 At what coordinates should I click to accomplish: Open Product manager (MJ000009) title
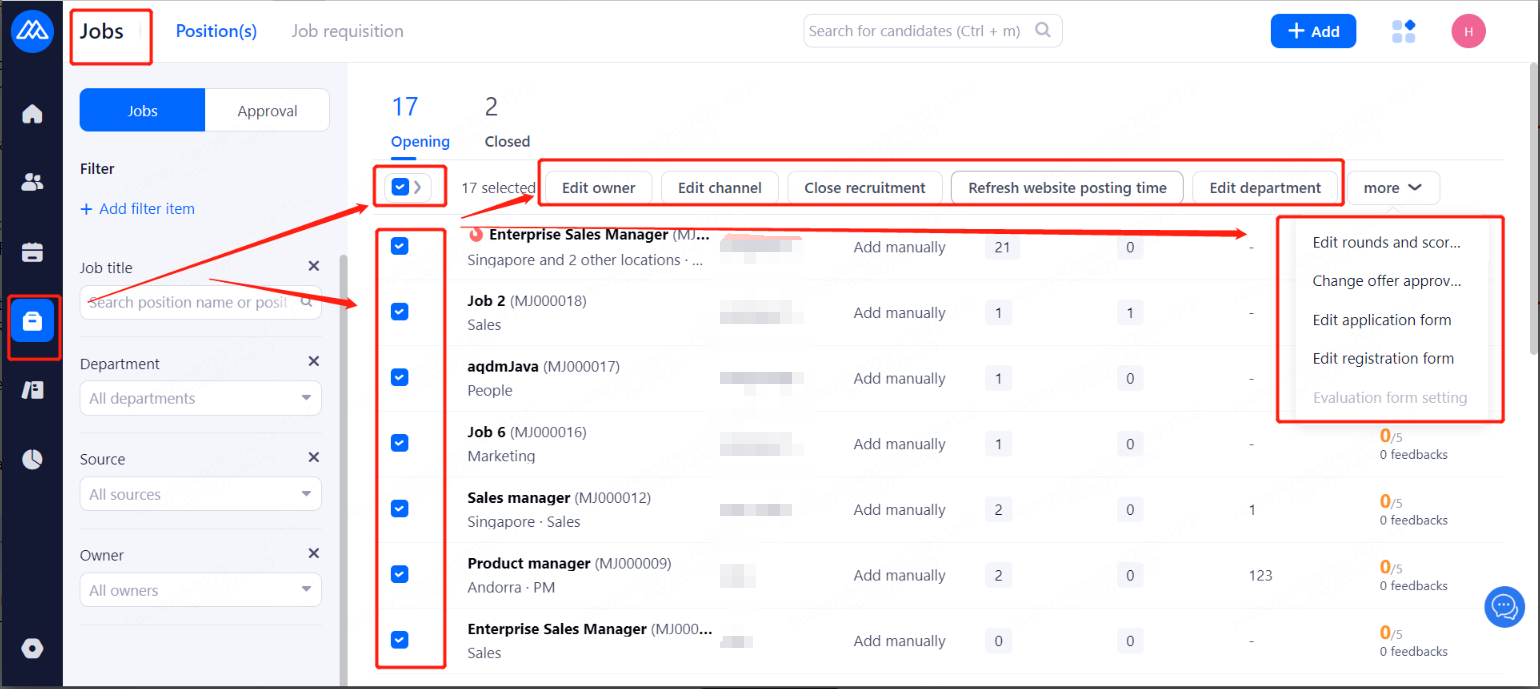(569, 563)
